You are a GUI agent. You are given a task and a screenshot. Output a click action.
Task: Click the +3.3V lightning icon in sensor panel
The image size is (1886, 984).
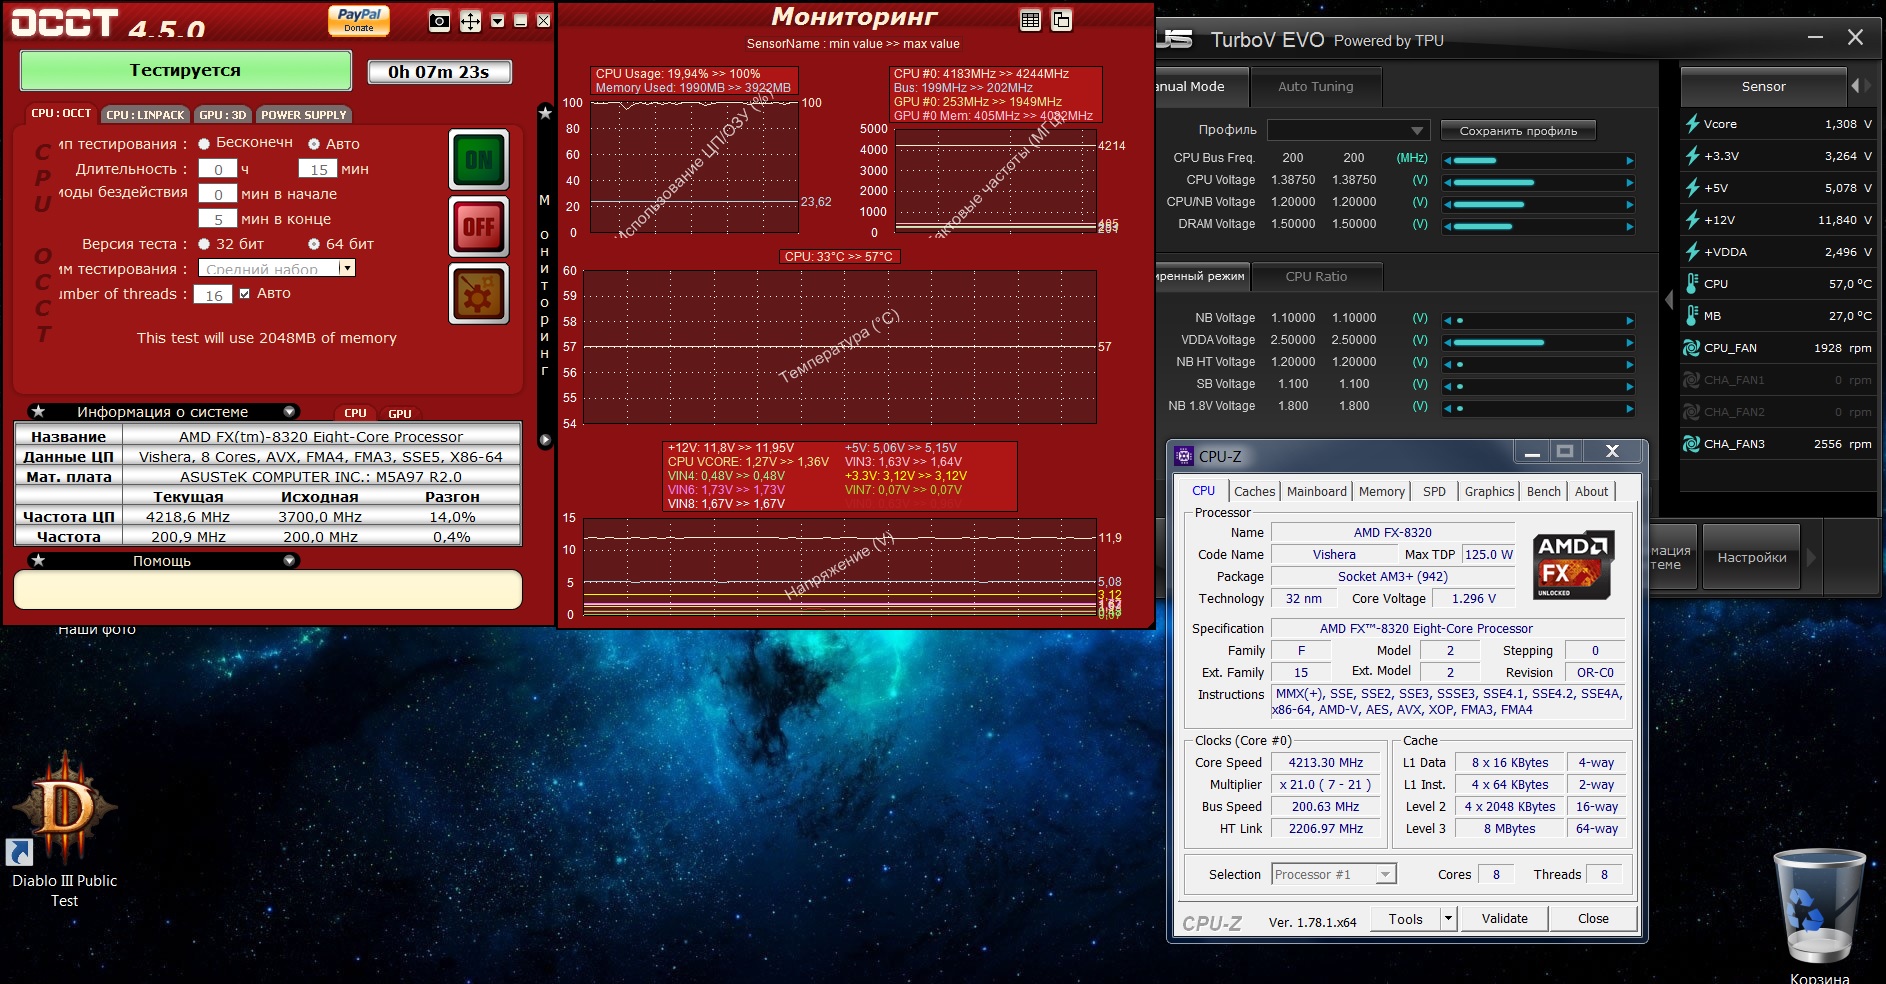tap(1692, 156)
